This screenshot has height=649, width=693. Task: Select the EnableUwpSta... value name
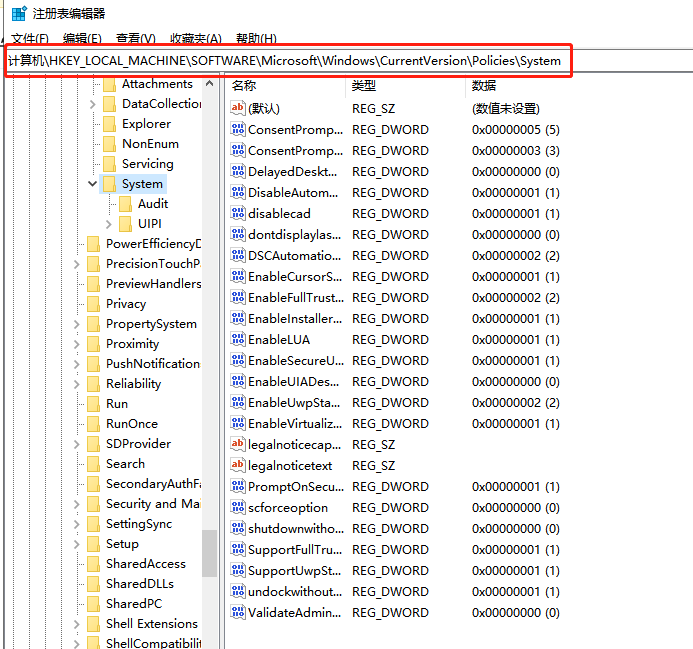294,403
